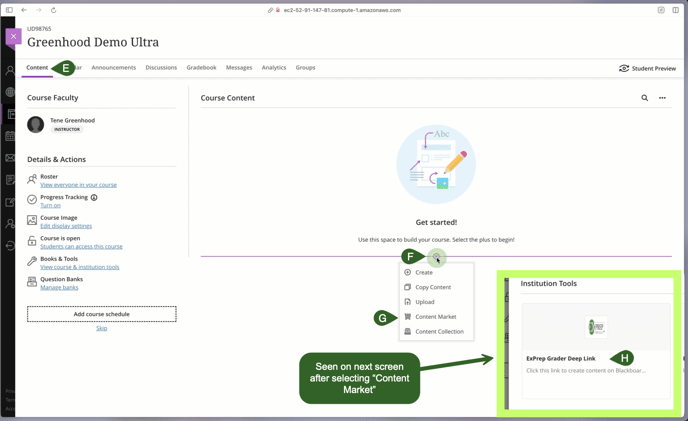Click the Progress Tracking info icon

(x=94, y=197)
